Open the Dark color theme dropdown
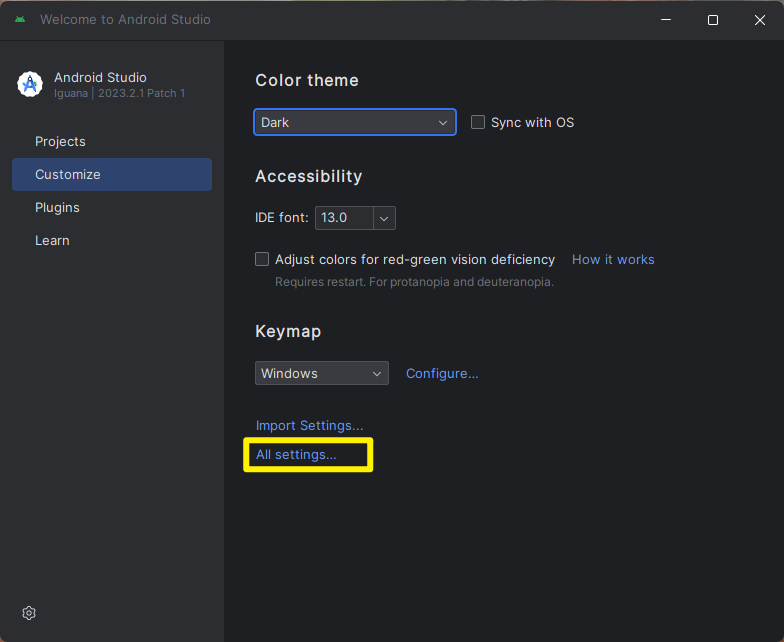 355,122
